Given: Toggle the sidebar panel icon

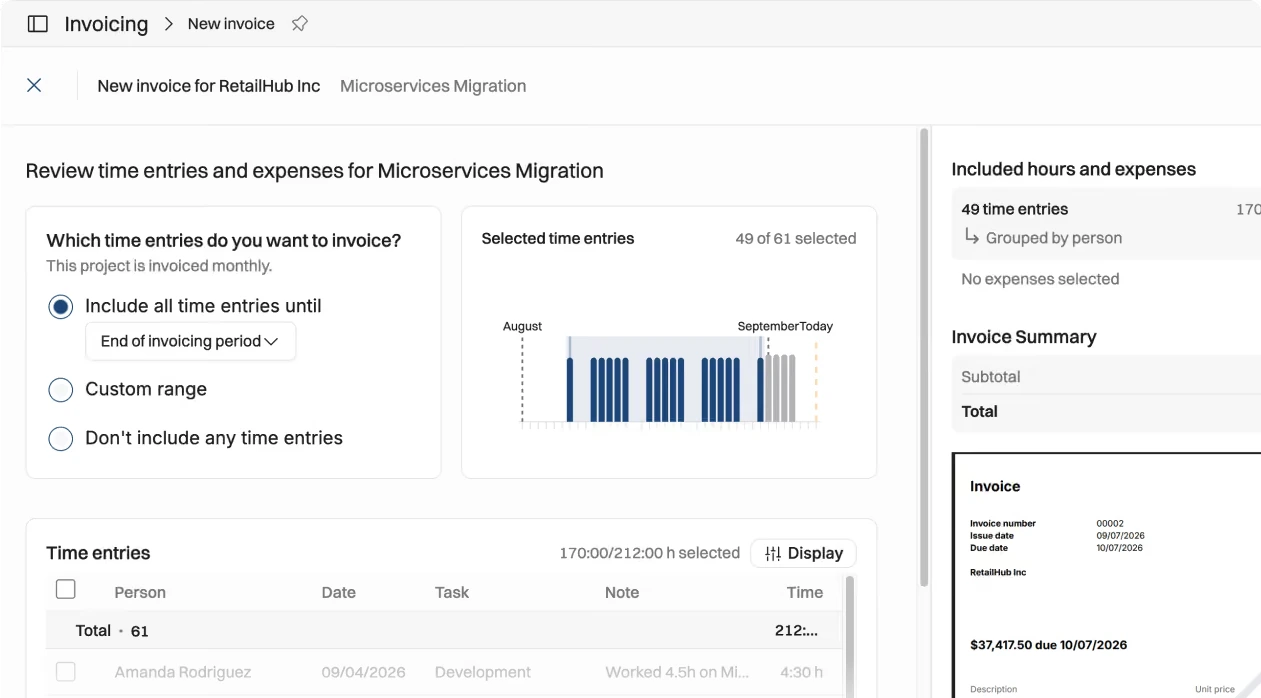Looking at the screenshot, I should pos(37,24).
